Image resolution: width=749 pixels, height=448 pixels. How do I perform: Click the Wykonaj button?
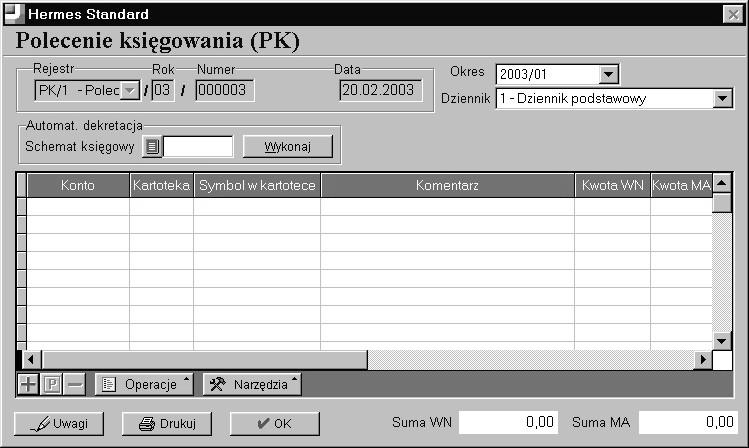[x=288, y=146]
